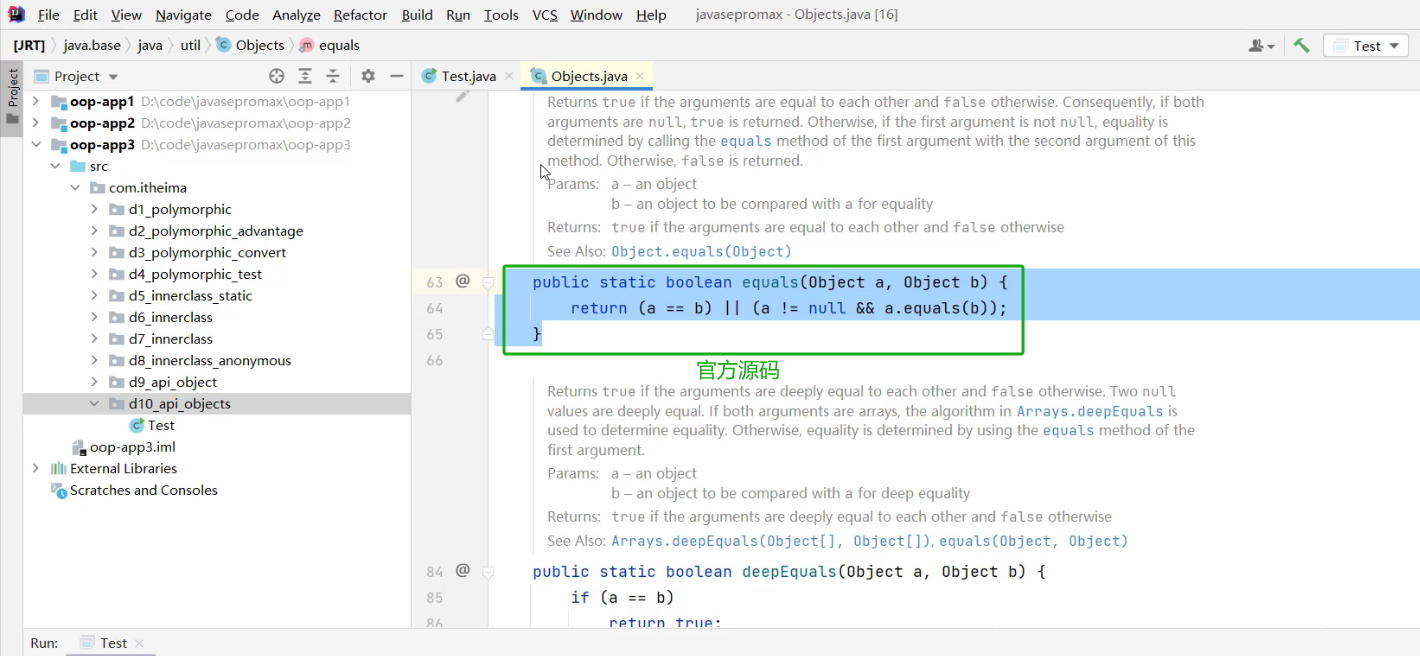Image resolution: width=1420 pixels, height=656 pixels.
Task: Open the Window menu
Action: (x=596, y=15)
